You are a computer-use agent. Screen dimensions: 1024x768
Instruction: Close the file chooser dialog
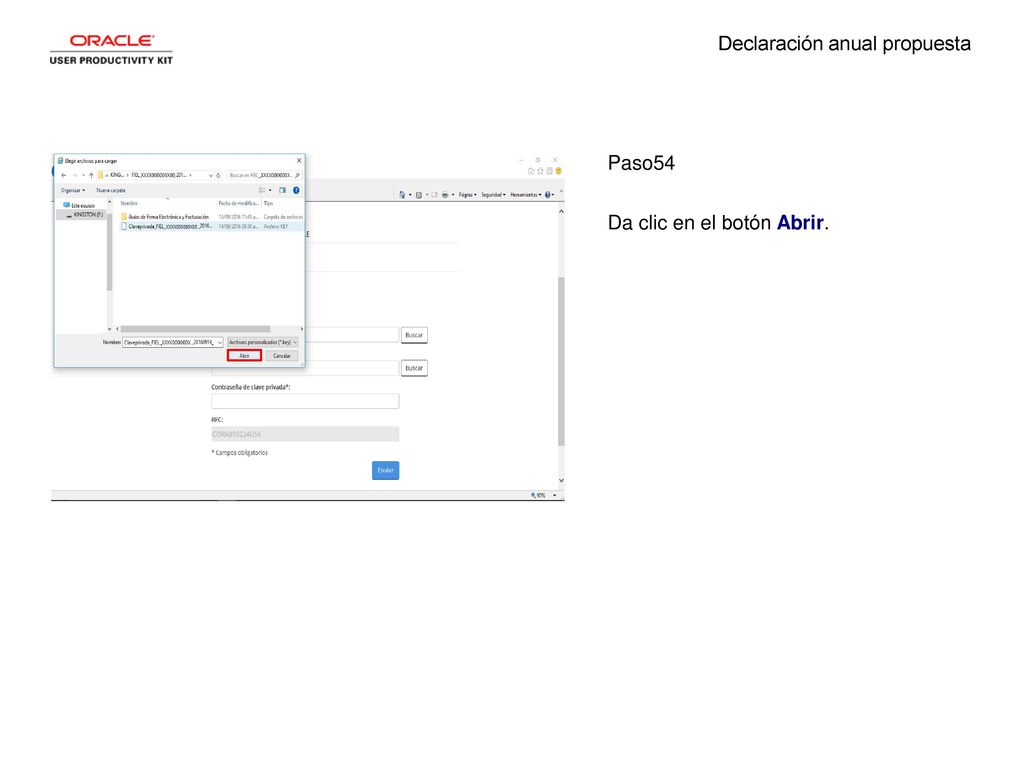coord(299,161)
